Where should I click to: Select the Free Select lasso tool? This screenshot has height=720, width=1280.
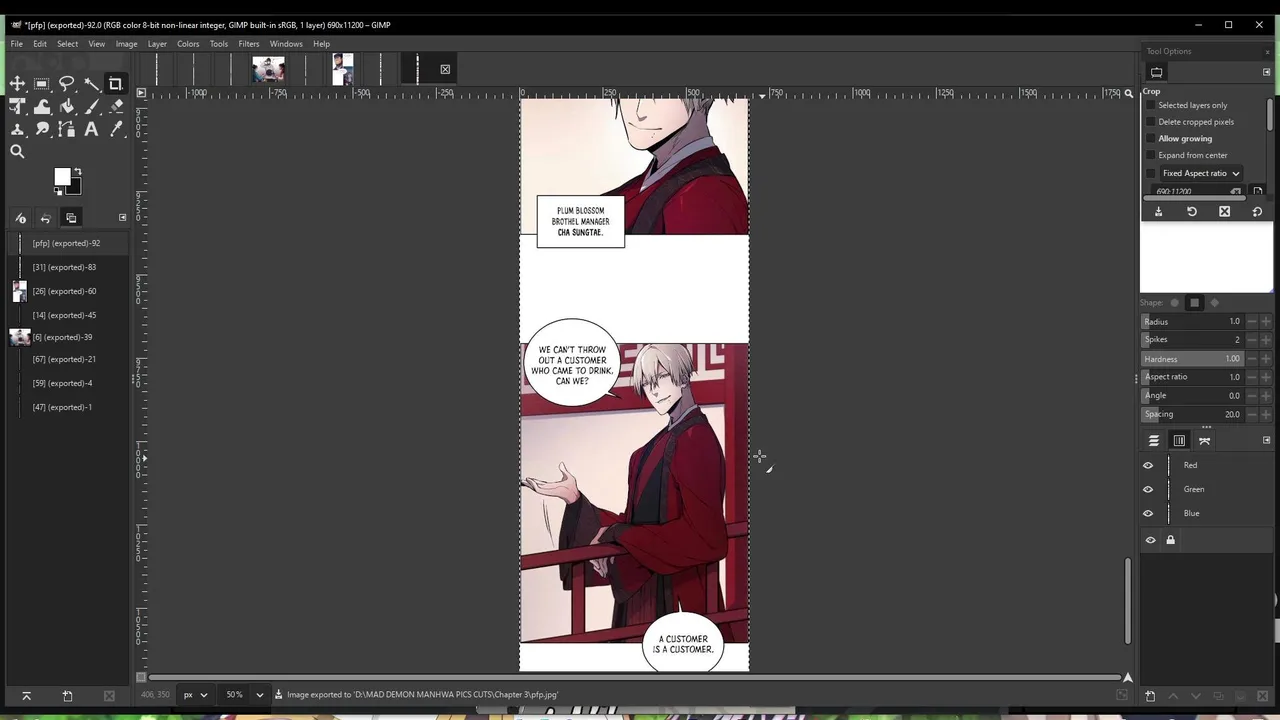67,85
